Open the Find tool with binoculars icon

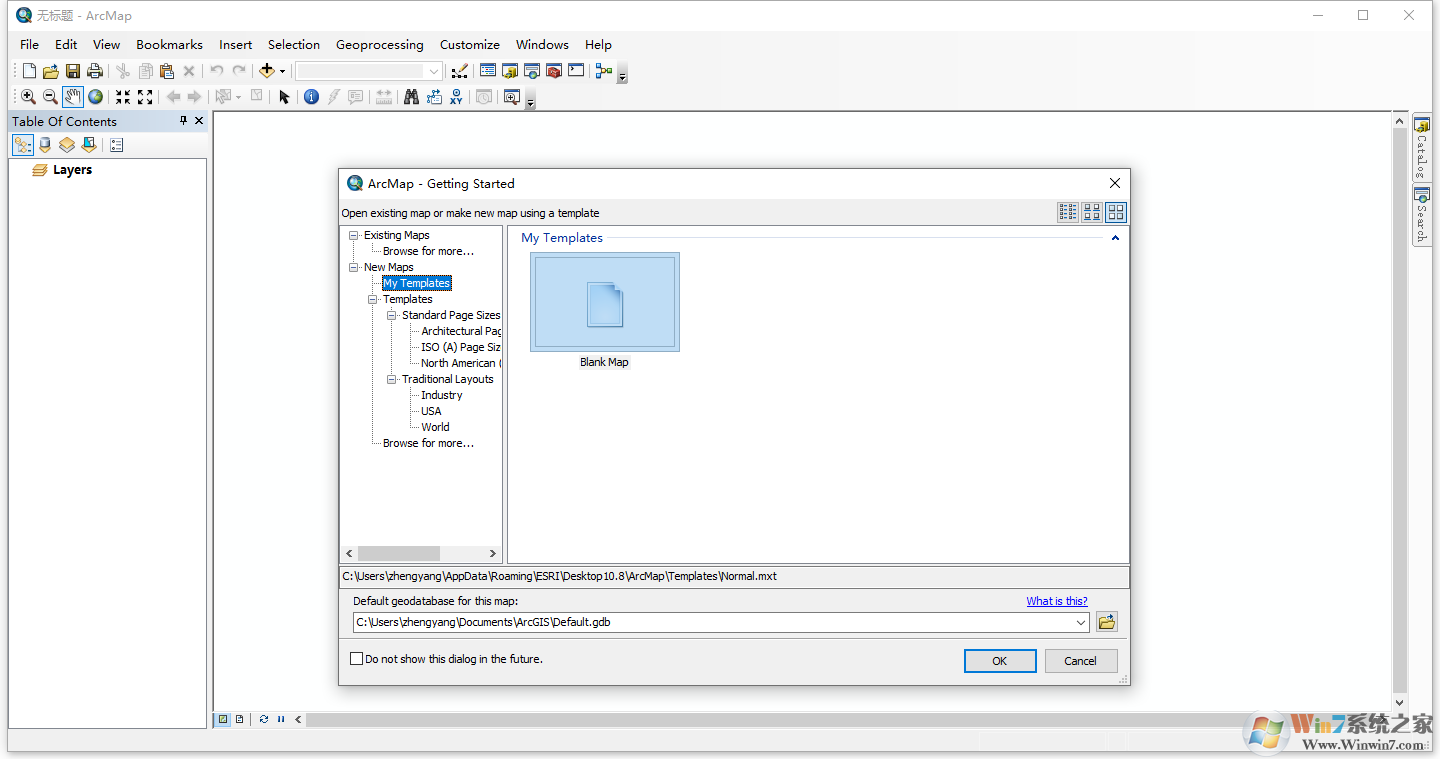click(x=412, y=96)
